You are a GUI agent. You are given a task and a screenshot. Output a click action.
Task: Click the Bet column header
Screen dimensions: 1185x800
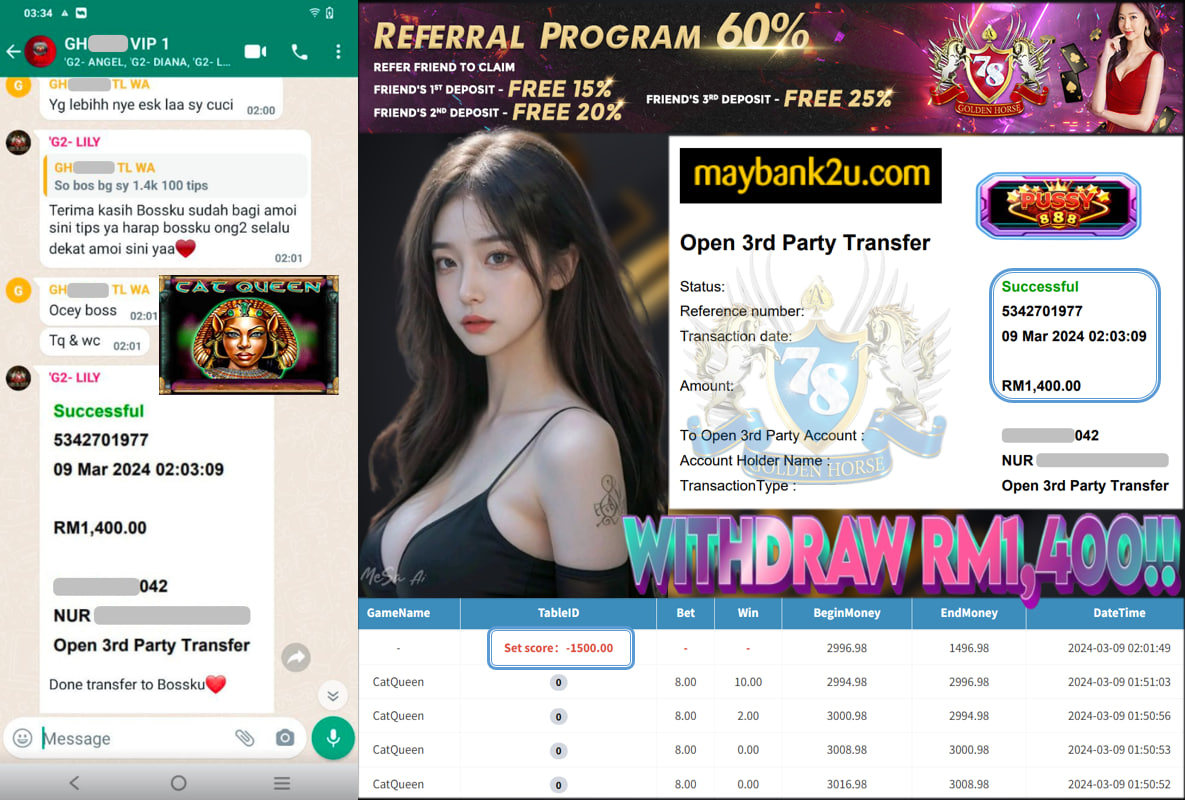click(685, 613)
